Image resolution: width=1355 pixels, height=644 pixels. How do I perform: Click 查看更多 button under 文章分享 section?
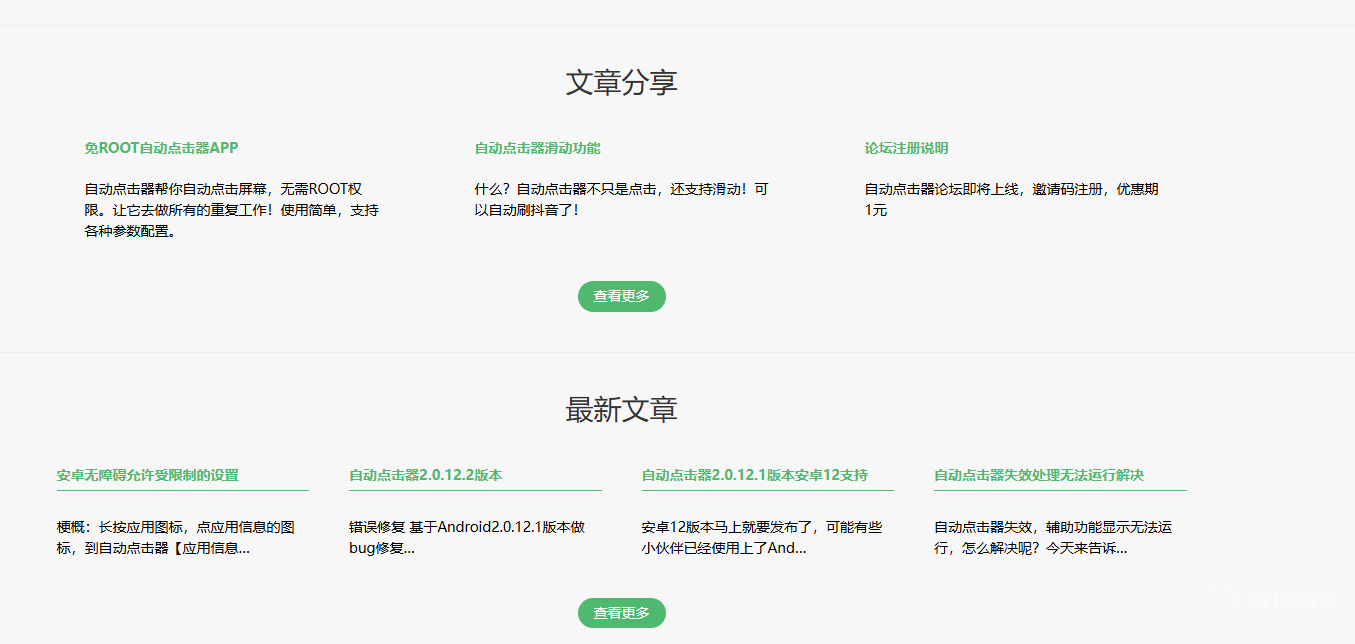(621, 296)
